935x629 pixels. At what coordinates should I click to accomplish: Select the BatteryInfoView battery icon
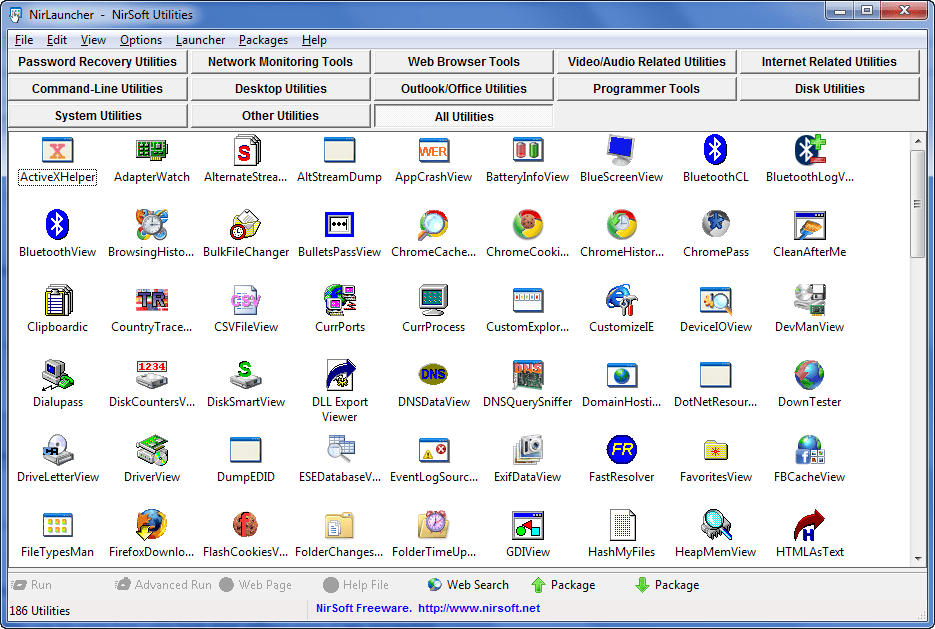[528, 150]
